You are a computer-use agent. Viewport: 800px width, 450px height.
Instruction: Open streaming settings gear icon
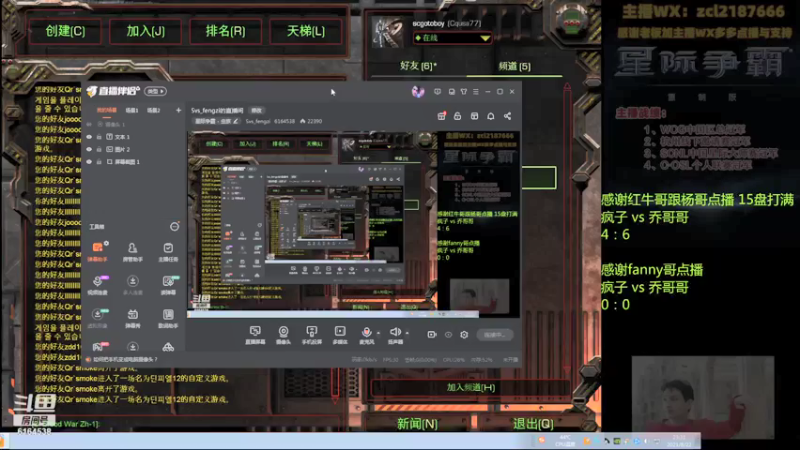[464, 335]
